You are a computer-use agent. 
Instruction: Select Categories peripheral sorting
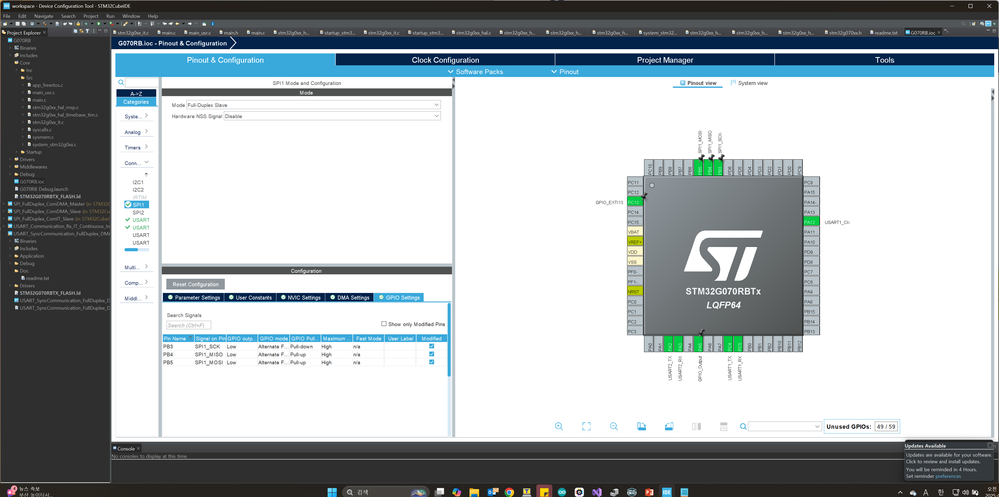(x=136, y=102)
